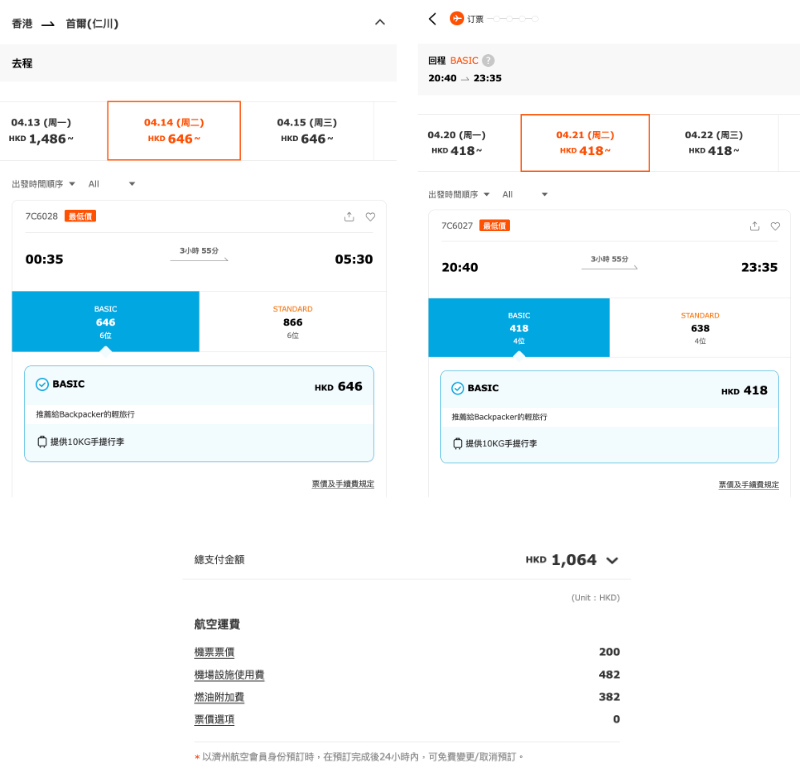Select the HKD 646 BASIC fare checkmark
This screenshot has width=800, height=773.
coord(42,384)
